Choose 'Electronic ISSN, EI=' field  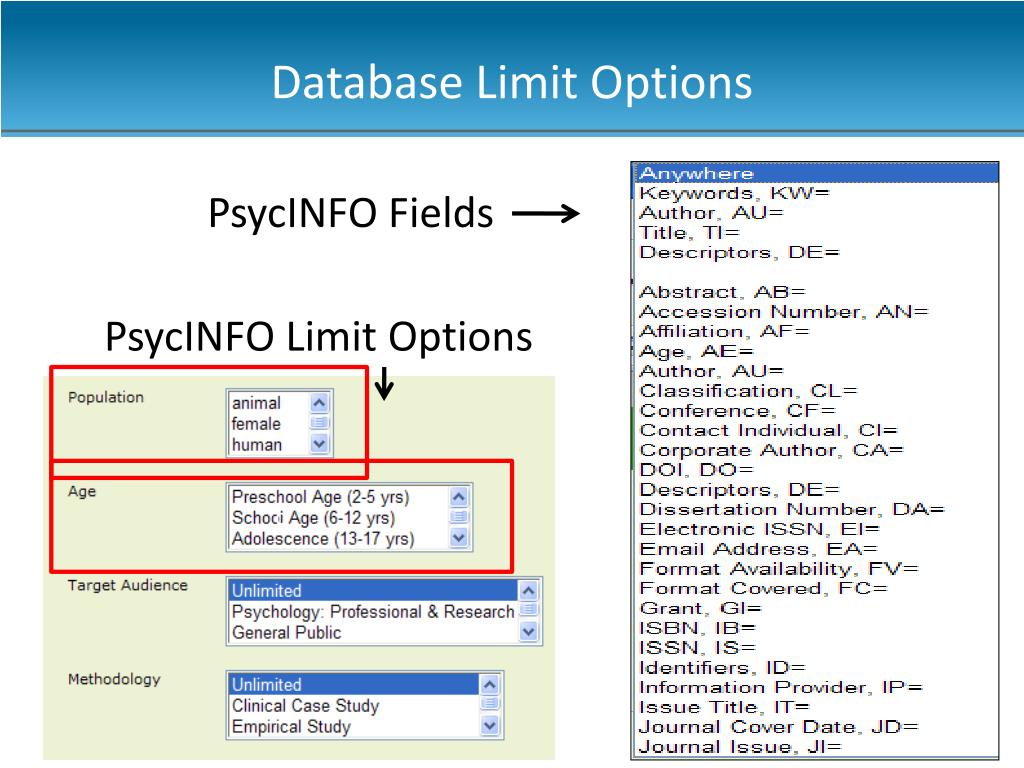tap(760, 529)
